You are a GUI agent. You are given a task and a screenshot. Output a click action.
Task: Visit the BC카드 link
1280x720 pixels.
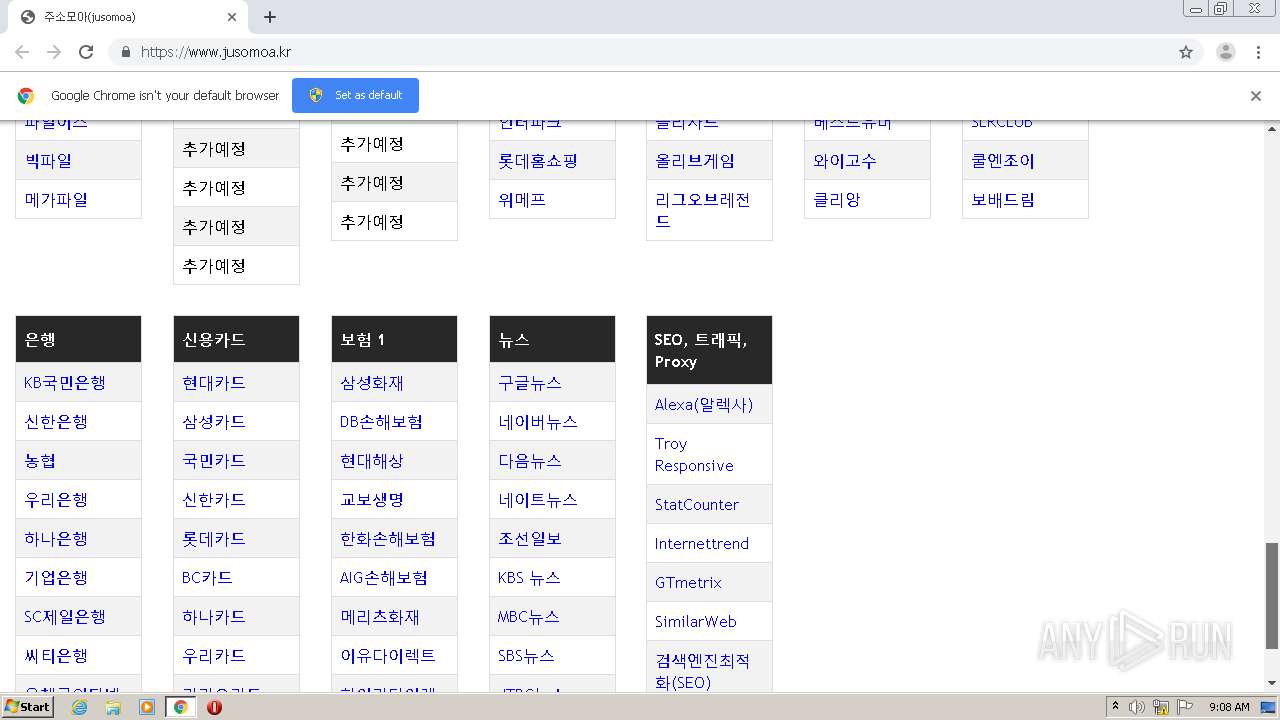tap(207, 577)
